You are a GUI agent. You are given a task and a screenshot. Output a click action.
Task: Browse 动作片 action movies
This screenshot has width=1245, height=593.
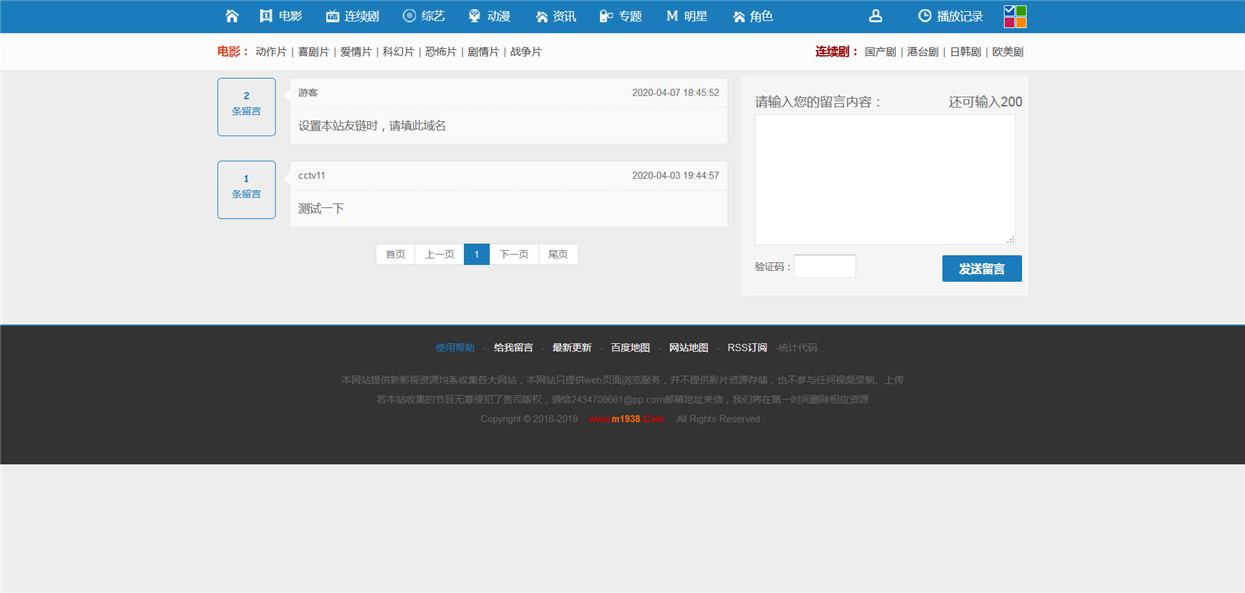(x=271, y=52)
